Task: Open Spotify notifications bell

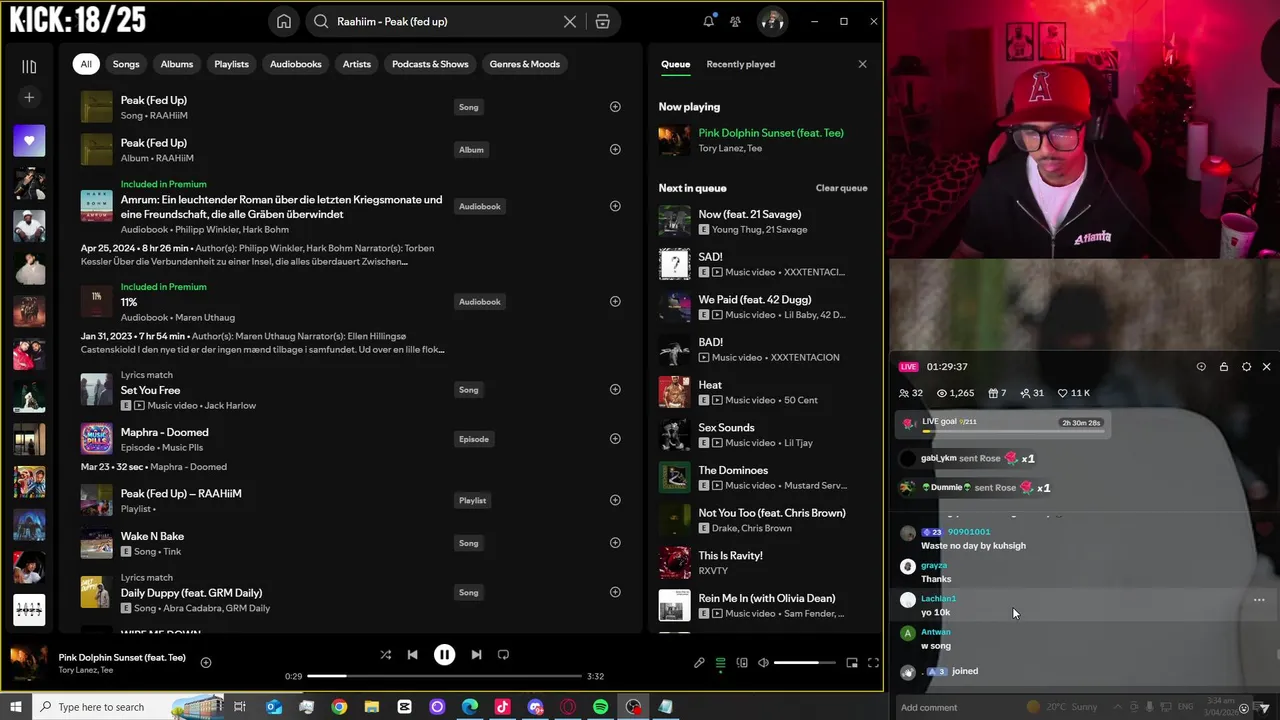Action: coord(709,21)
